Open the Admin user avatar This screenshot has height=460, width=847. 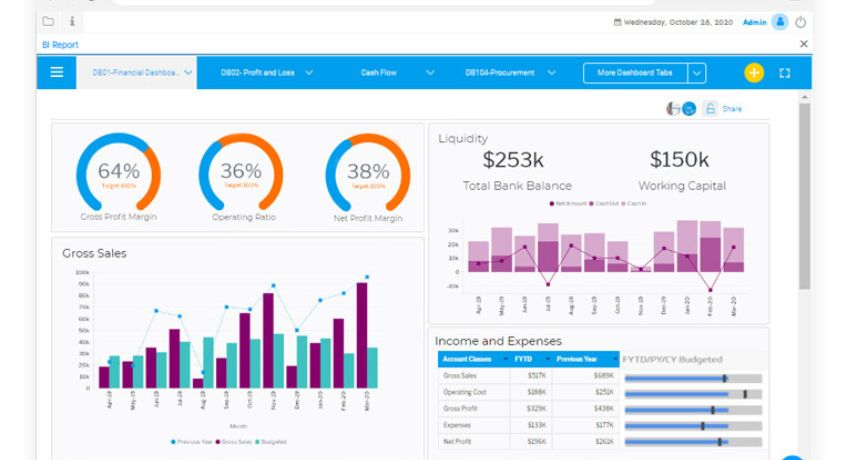coord(780,21)
